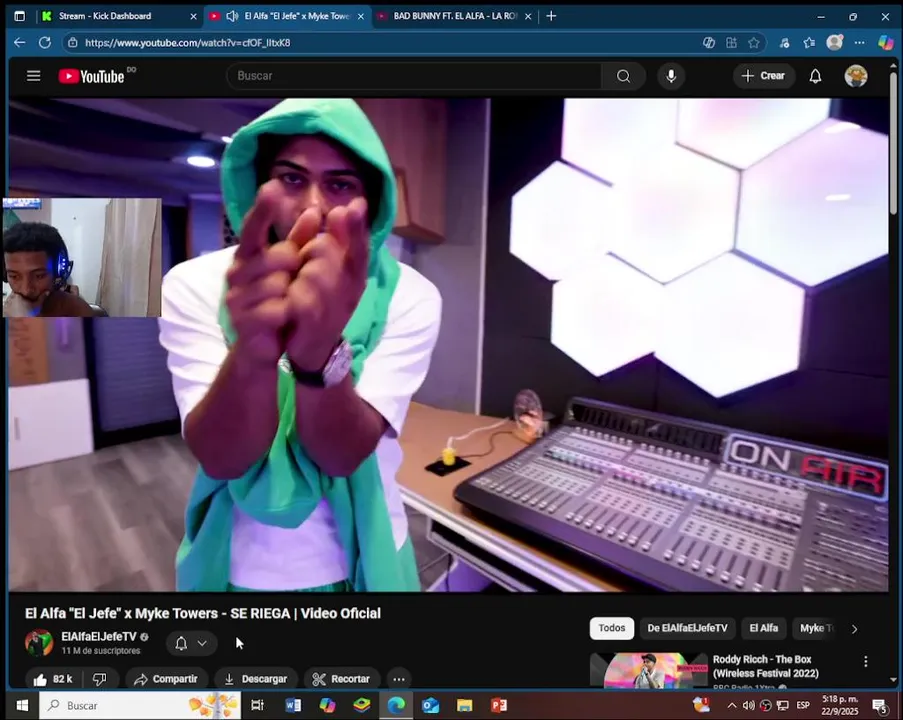Open the ElAlfaElJefeTV channel name
The height and width of the screenshot is (720, 903).
coord(99,636)
